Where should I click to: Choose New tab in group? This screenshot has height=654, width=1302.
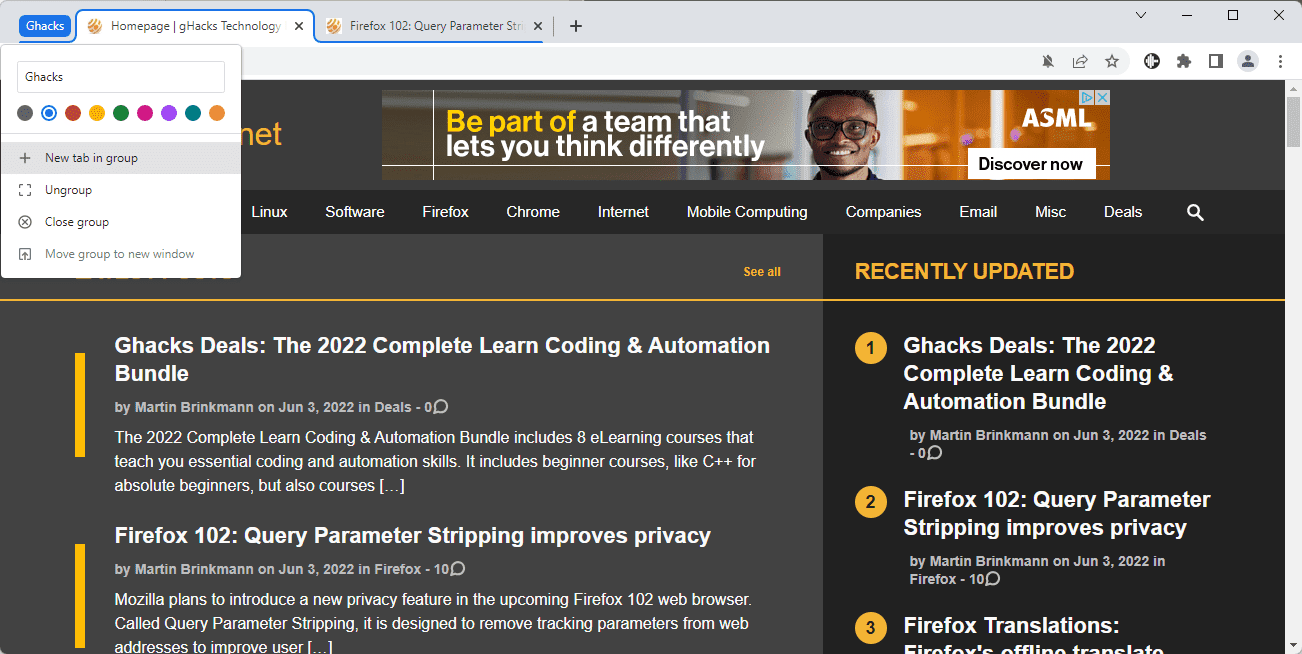tap(121, 158)
